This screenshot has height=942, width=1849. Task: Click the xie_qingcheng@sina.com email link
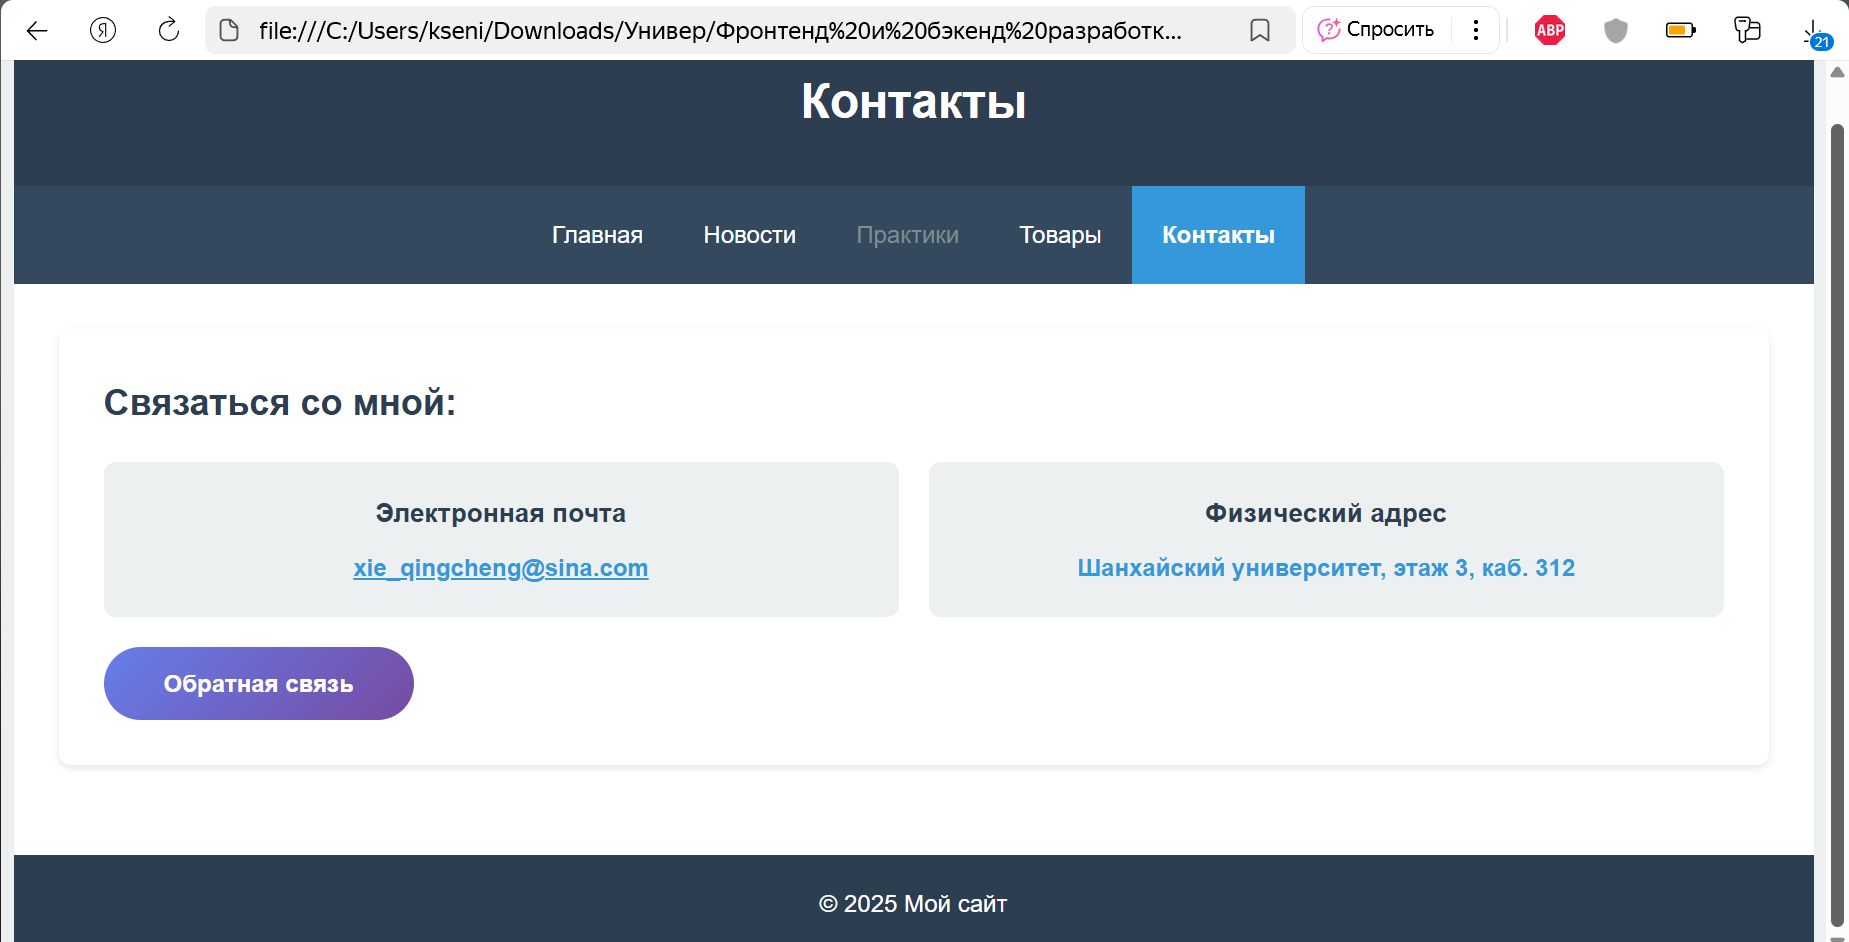pyautogui.click(x=500, y=568)
